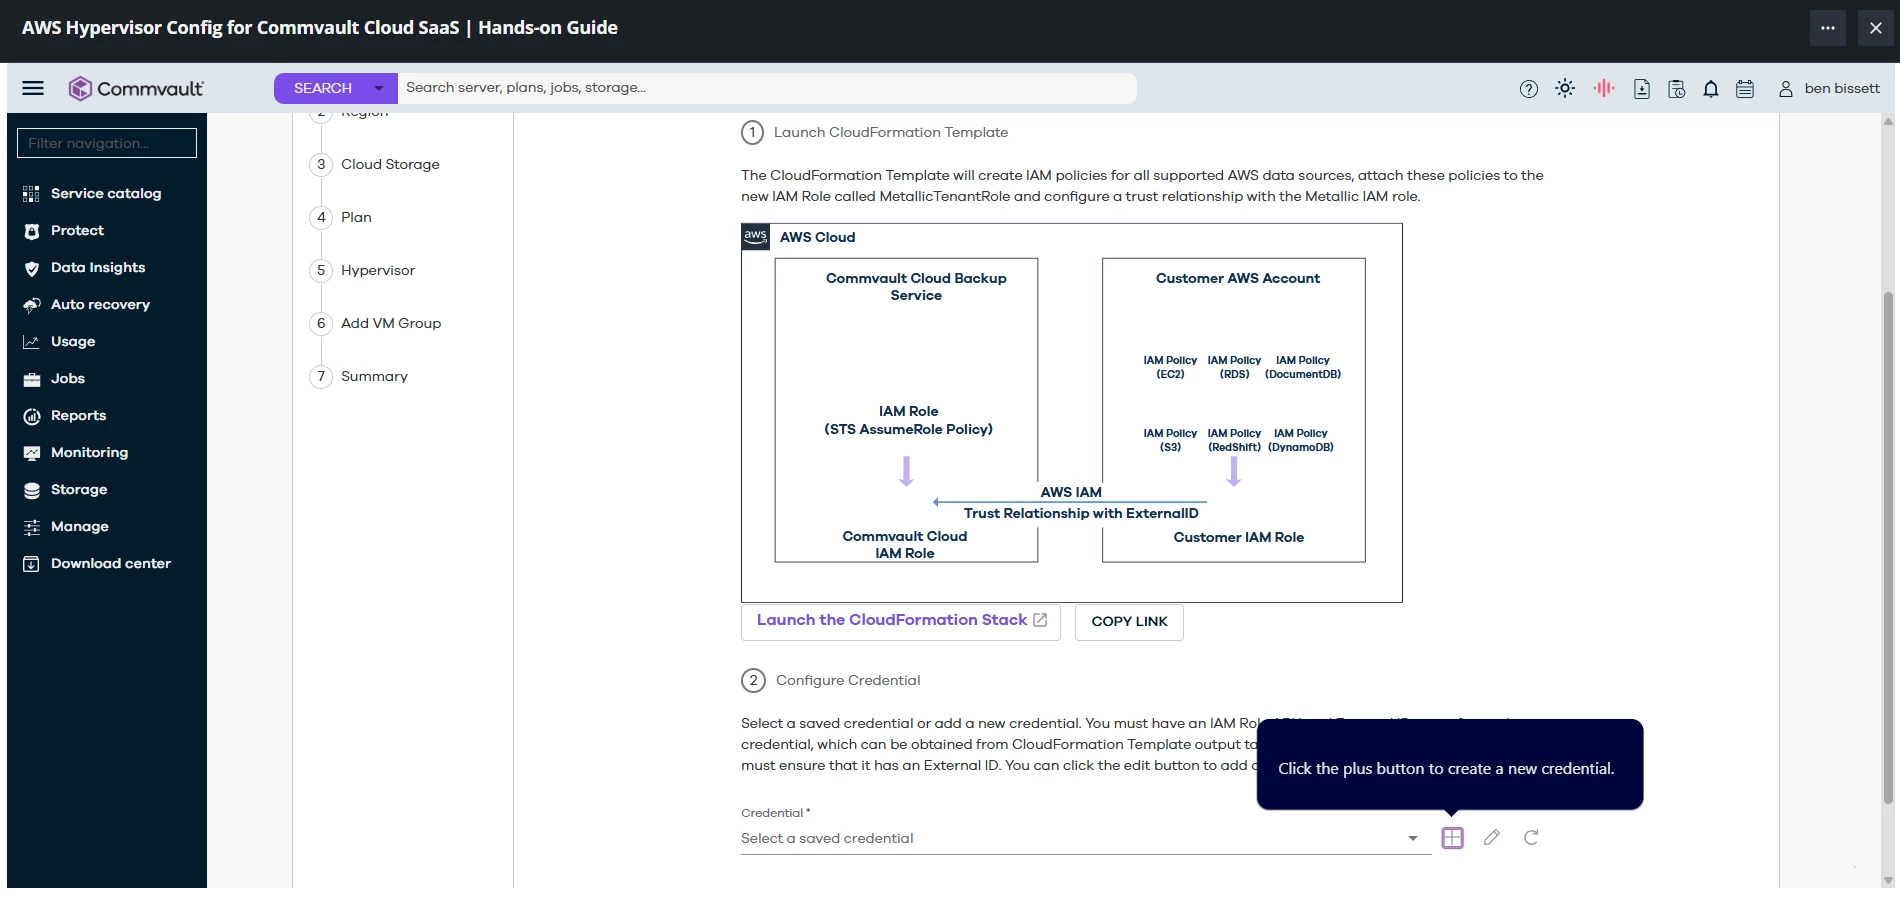Open Service catalog in sidebar
This screenshot has height=904, width=1900.
[106, 193]
